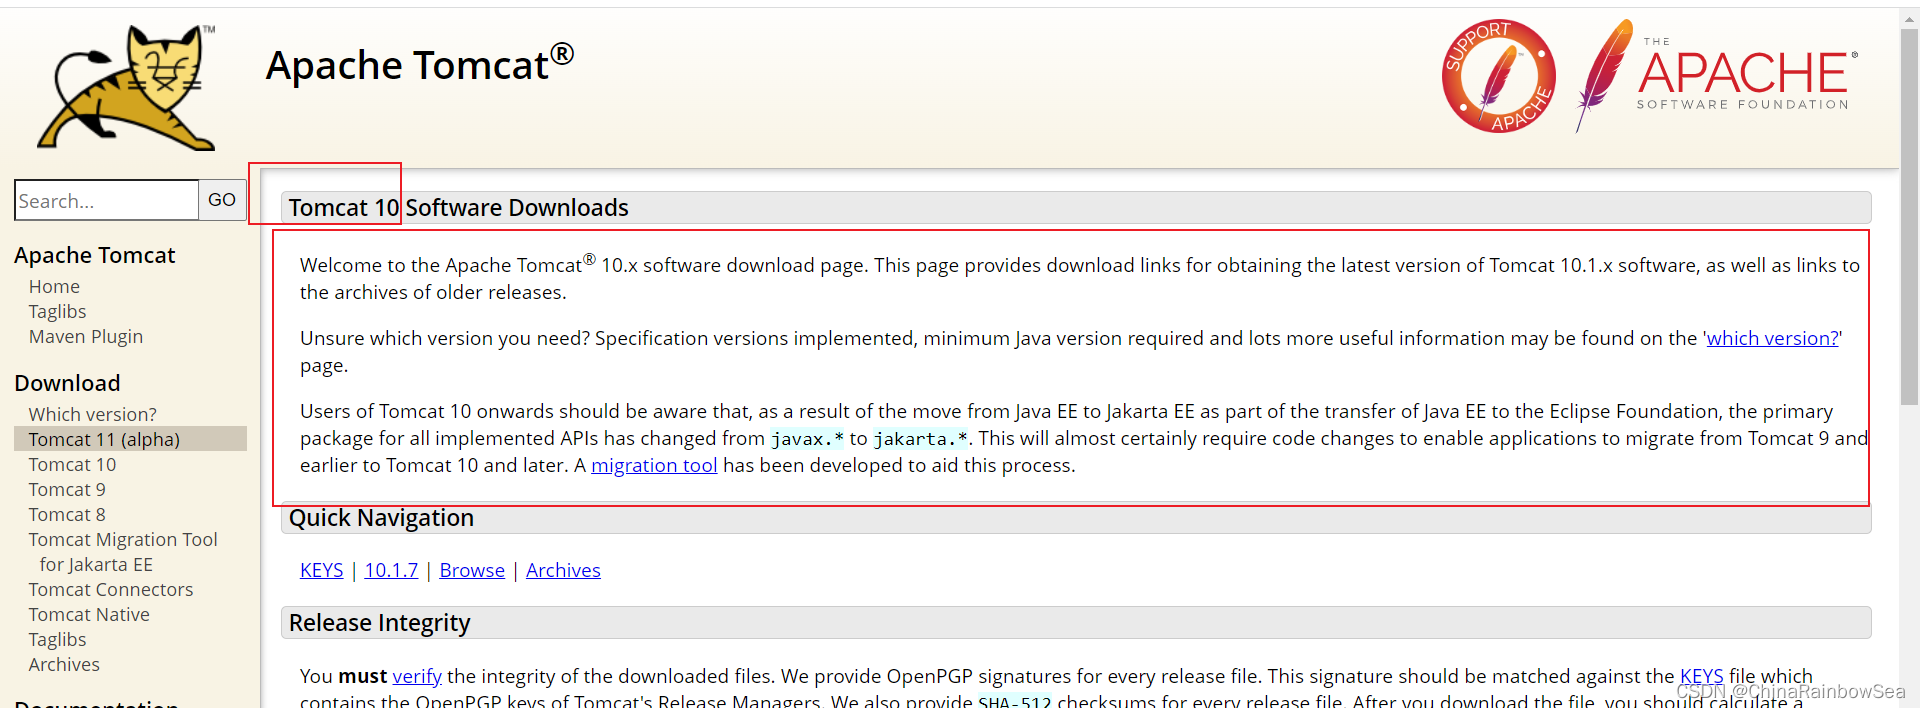Click the Download sidebar heading

click(x=67, y=383)
